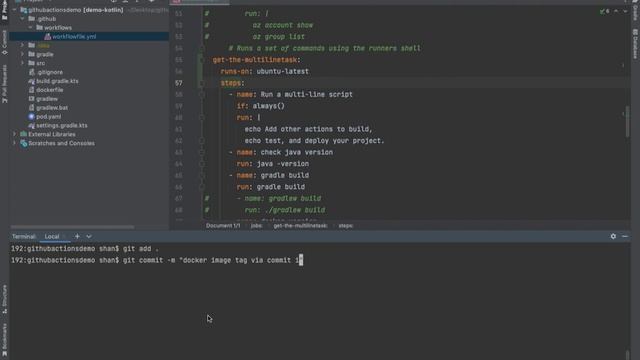Click 'get-the-multilinetask:' job line
This screenshot has height=360, width=640.
tap(256, 60)
